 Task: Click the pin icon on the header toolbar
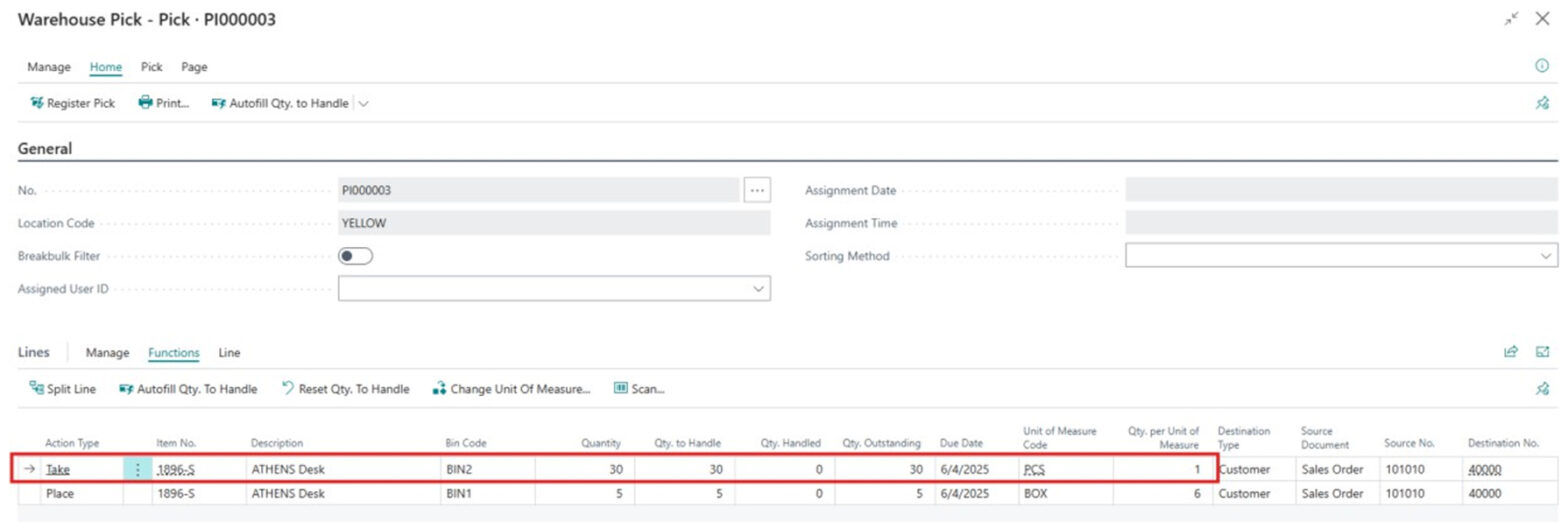click(1542, 103)
